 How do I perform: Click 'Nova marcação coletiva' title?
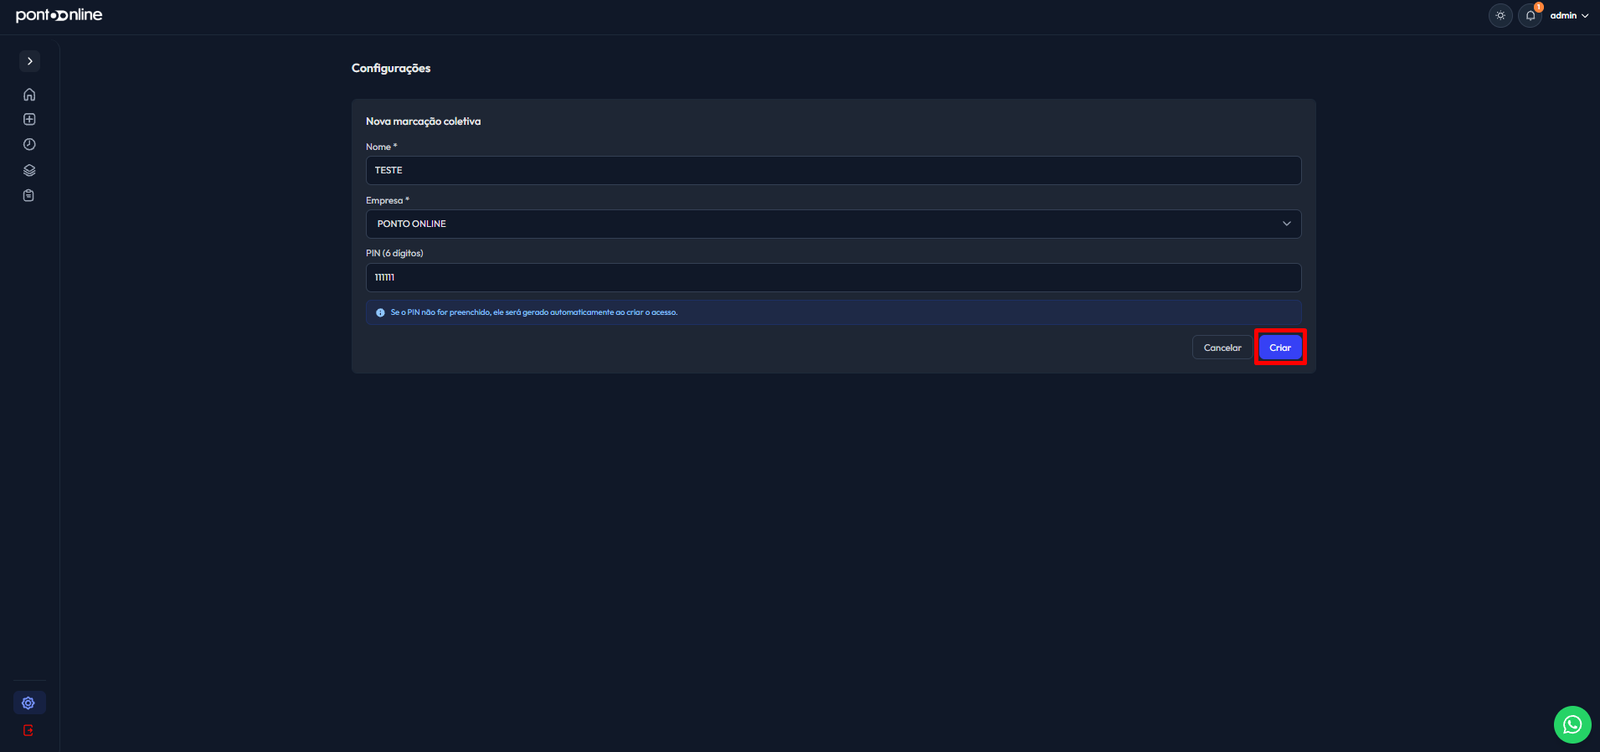point(423,121)
